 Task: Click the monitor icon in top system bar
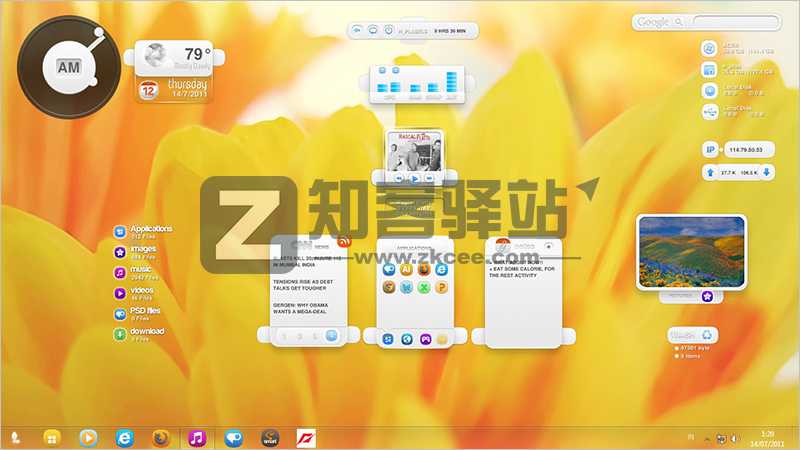point(373,30)
